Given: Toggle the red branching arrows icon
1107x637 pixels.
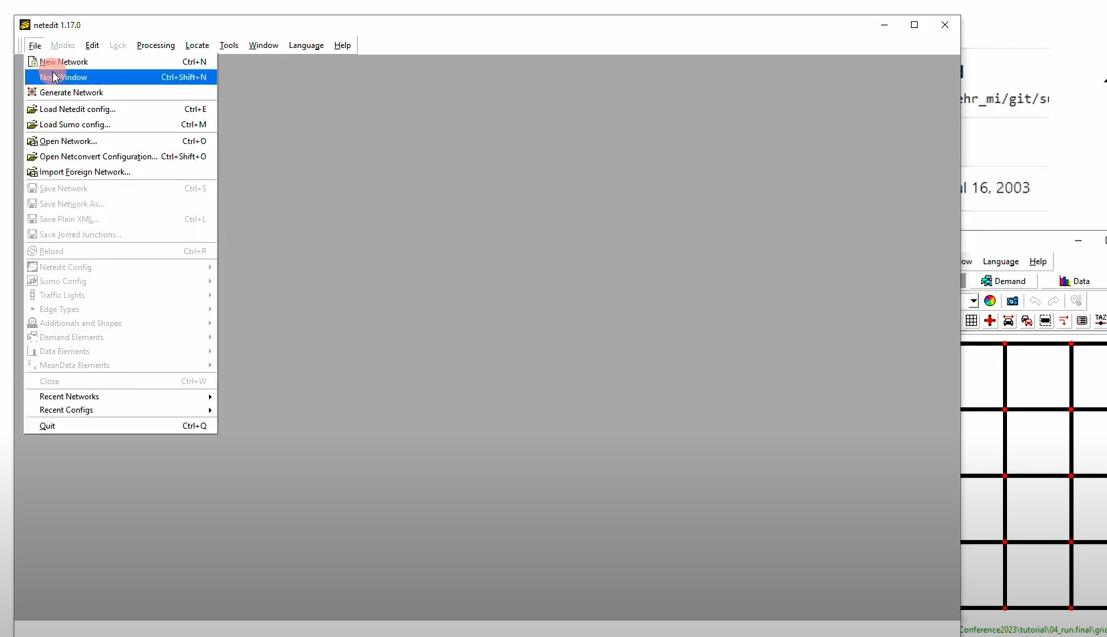Looking at the screenshot, I should 1063,321.
